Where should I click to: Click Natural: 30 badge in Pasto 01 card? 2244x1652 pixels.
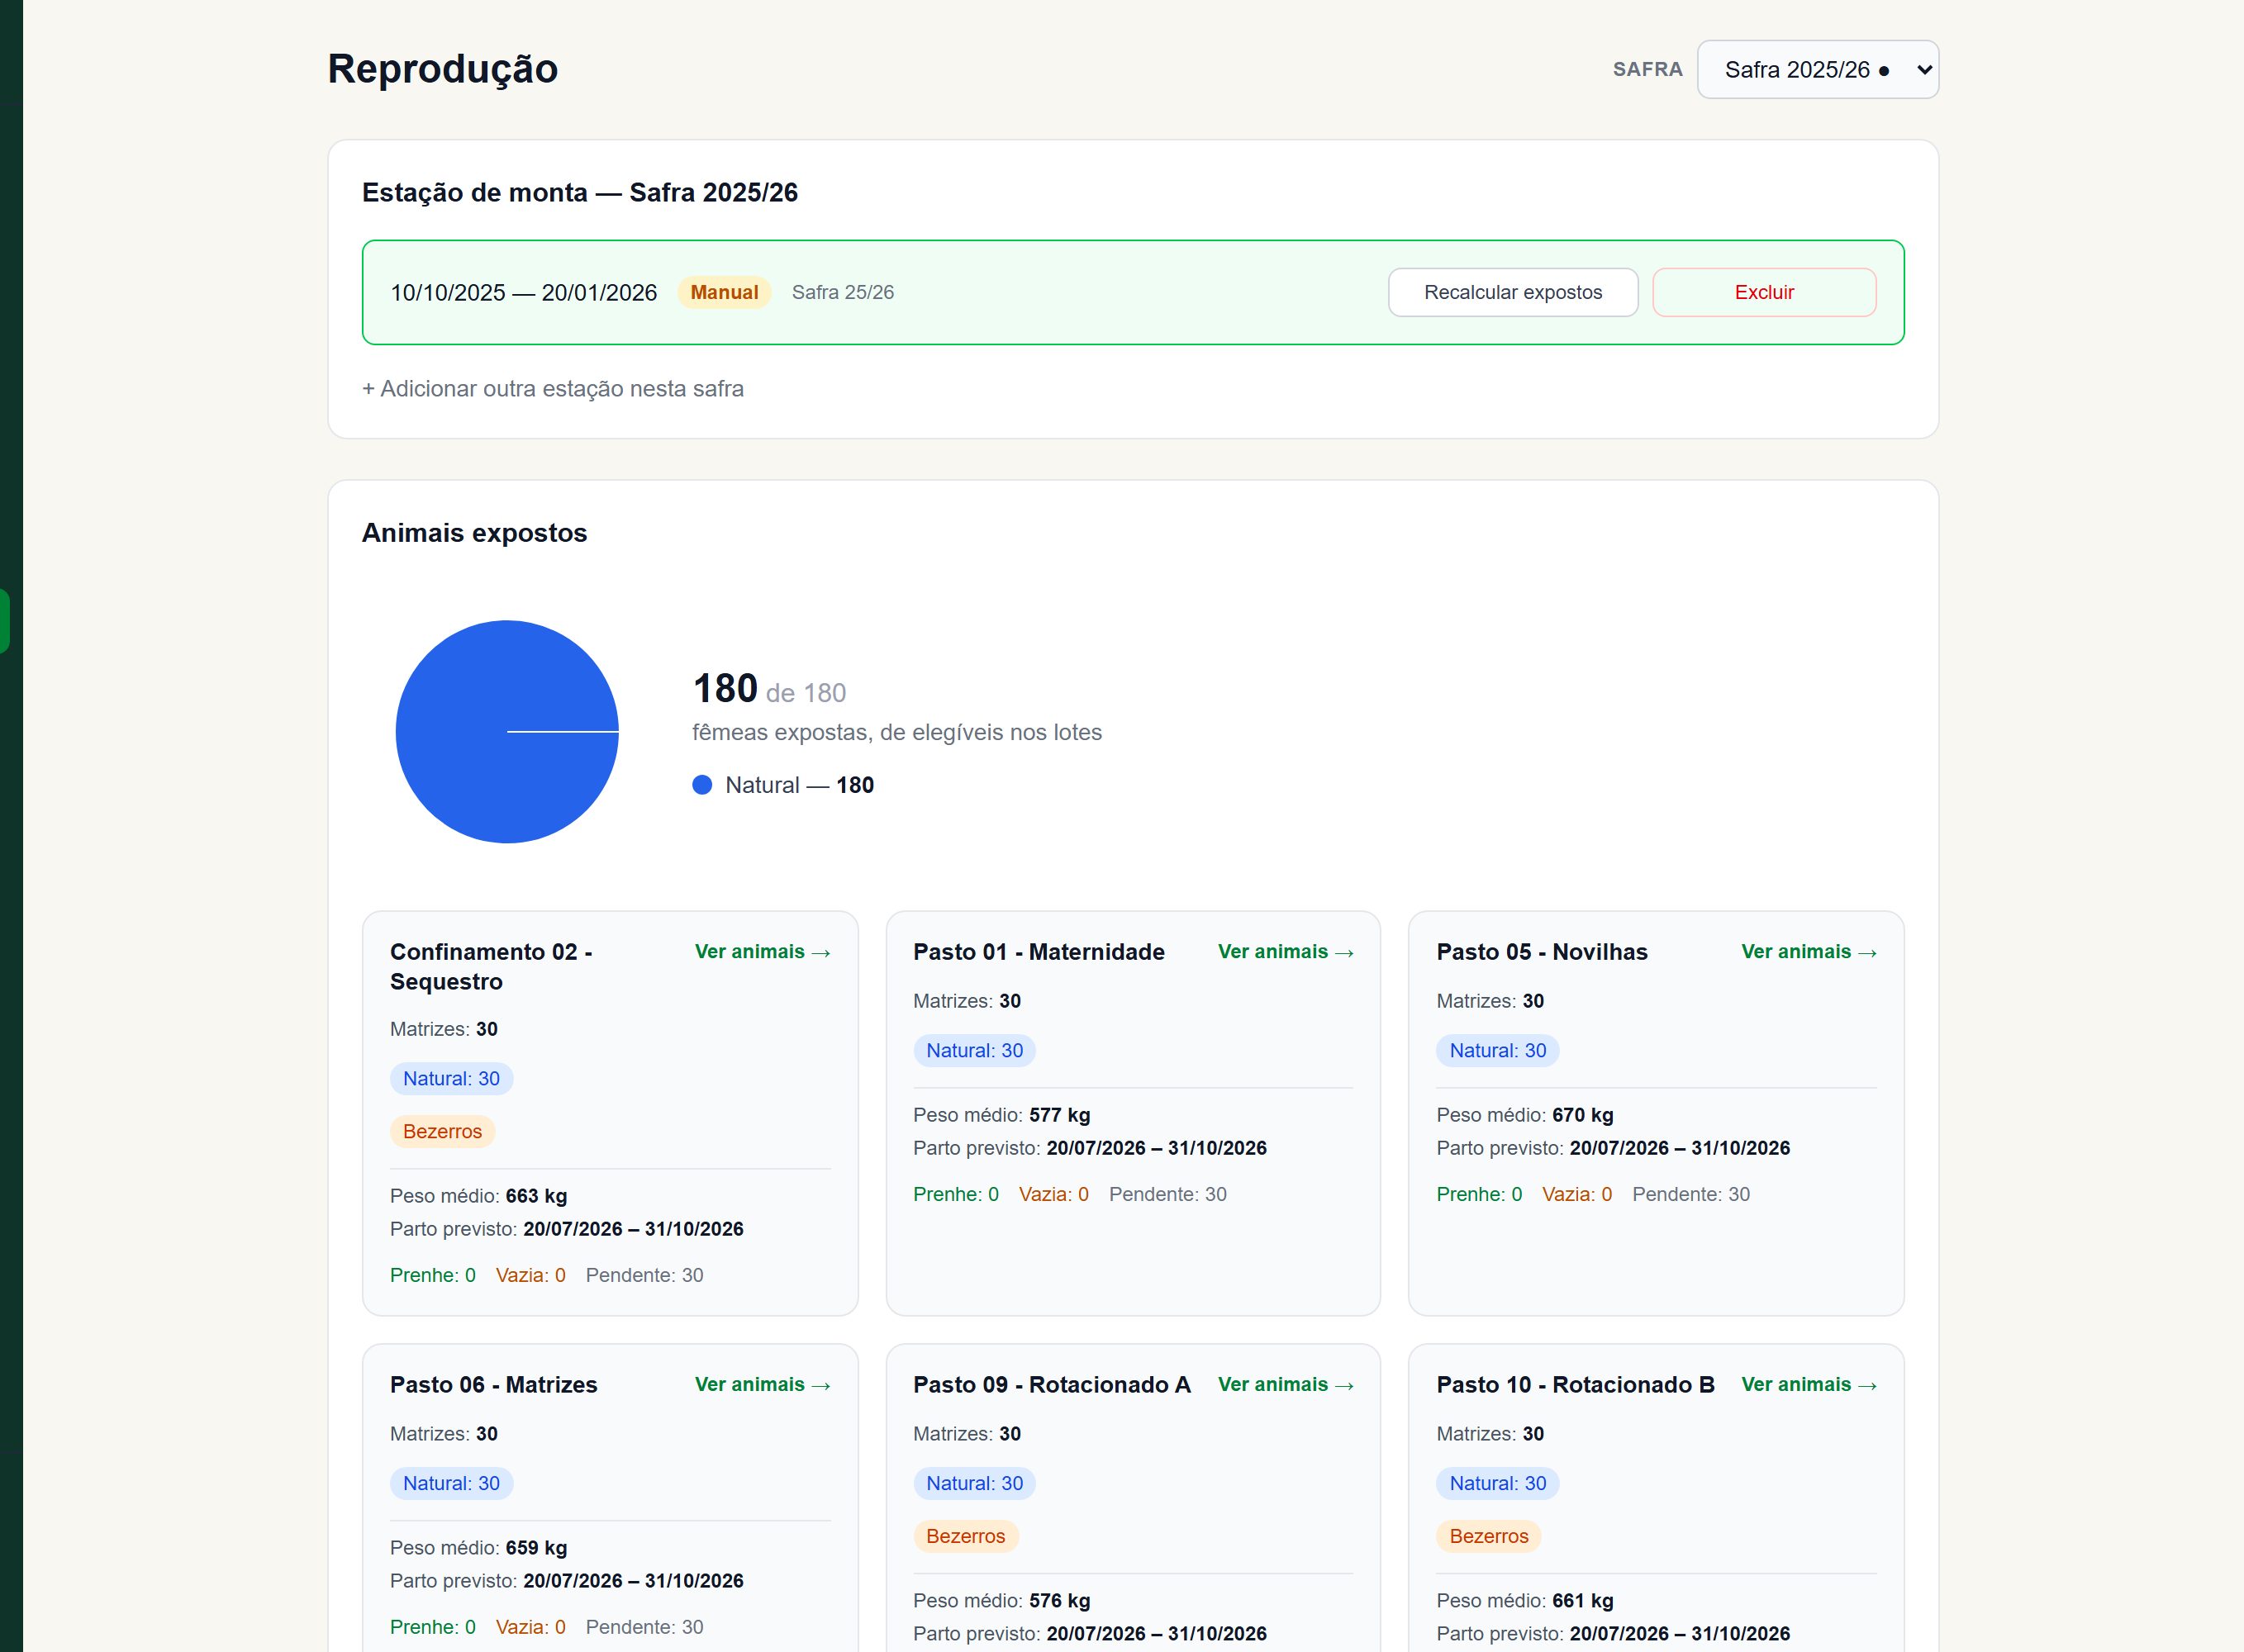[x=974, y=1051]
